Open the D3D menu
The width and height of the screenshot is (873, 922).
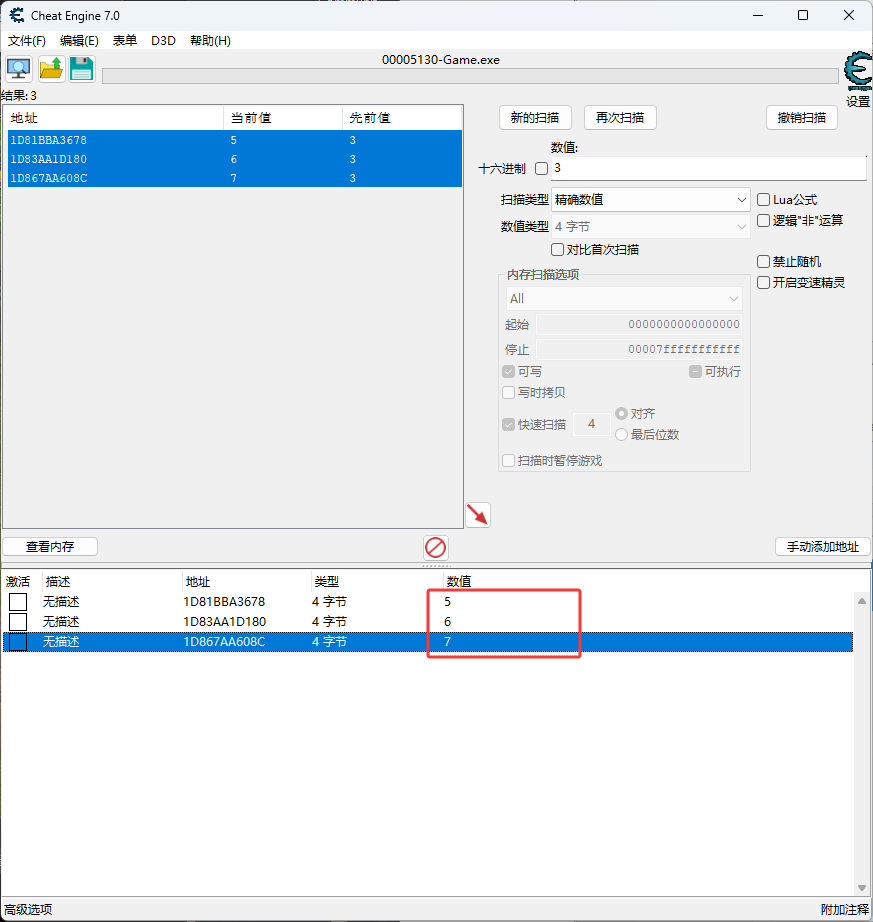(x=163, y=41)
